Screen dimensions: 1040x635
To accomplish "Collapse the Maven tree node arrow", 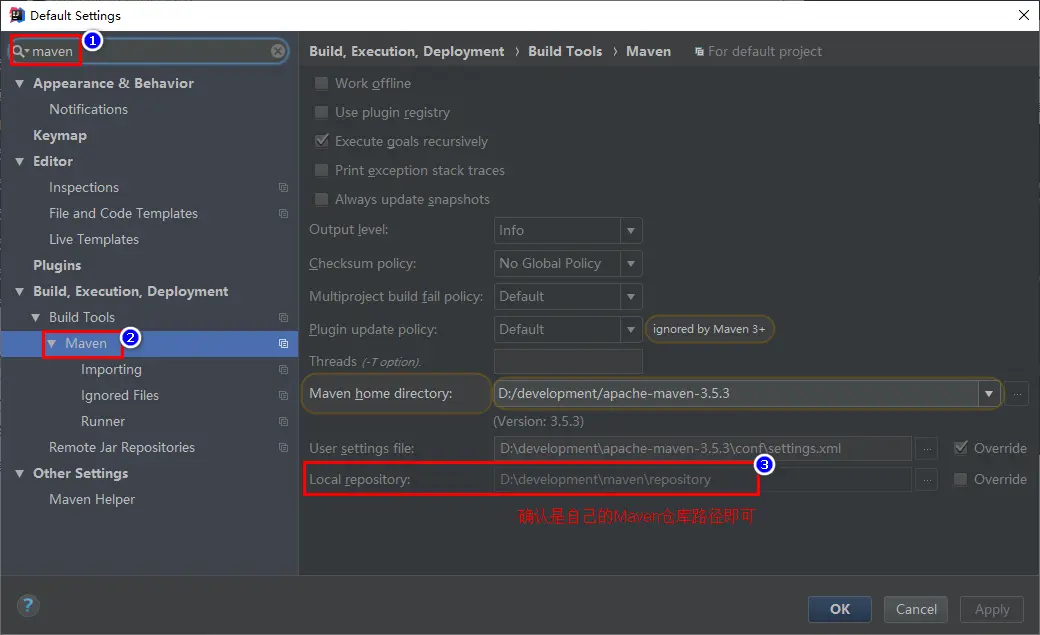I will (x=51, y=344).
